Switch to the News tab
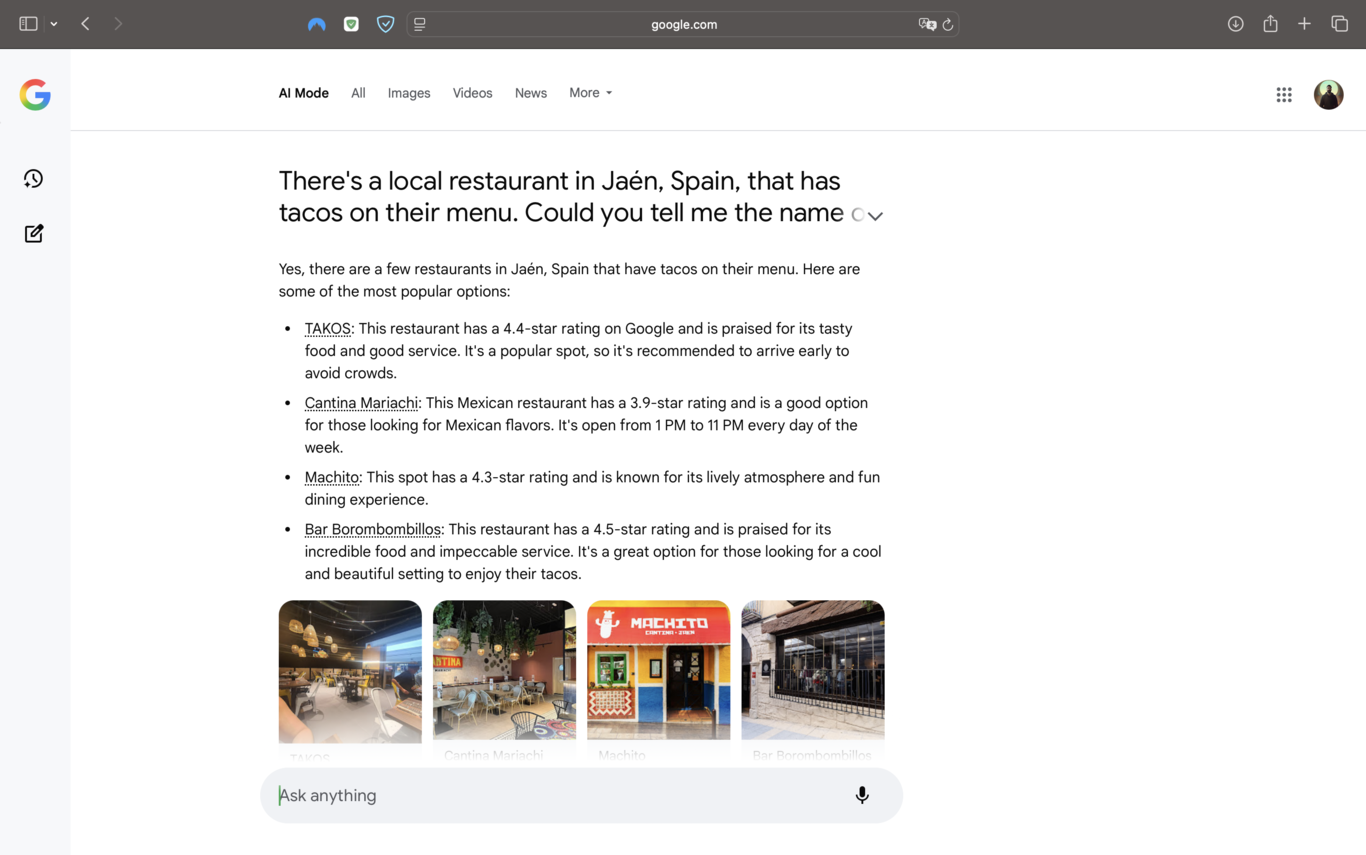Viewport: 1366px width, 855px height. pyautogui.click(x=531, y=93)
